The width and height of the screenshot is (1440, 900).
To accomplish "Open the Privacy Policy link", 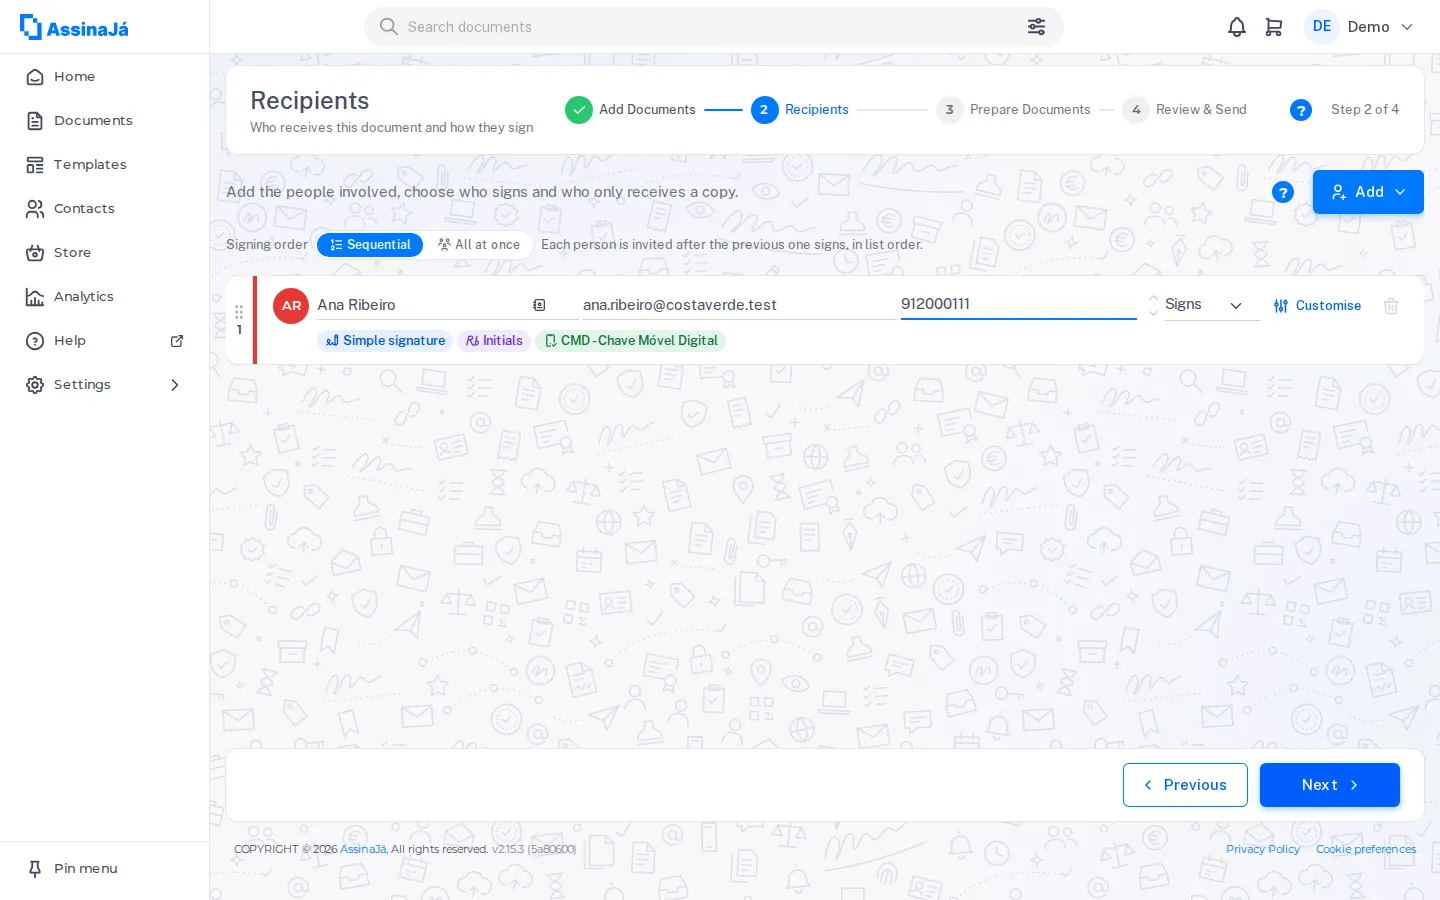I will pyautogui.click(x=1263, y=849).
